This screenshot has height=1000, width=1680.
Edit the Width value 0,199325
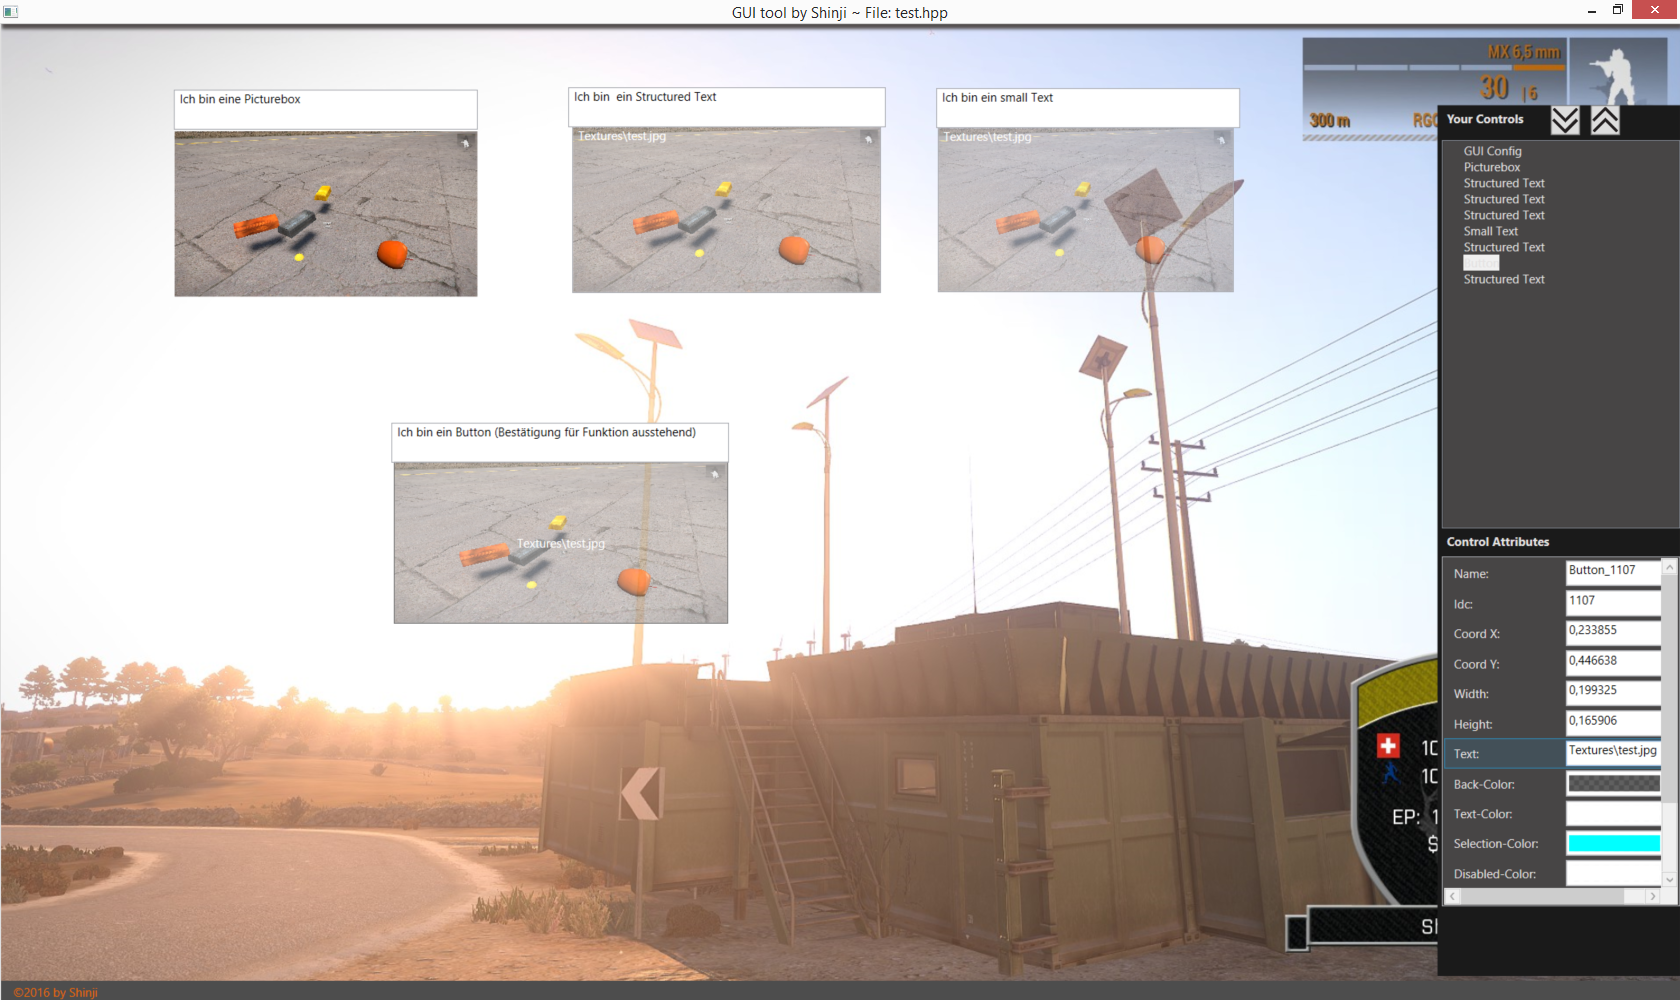coord(1613,692)
